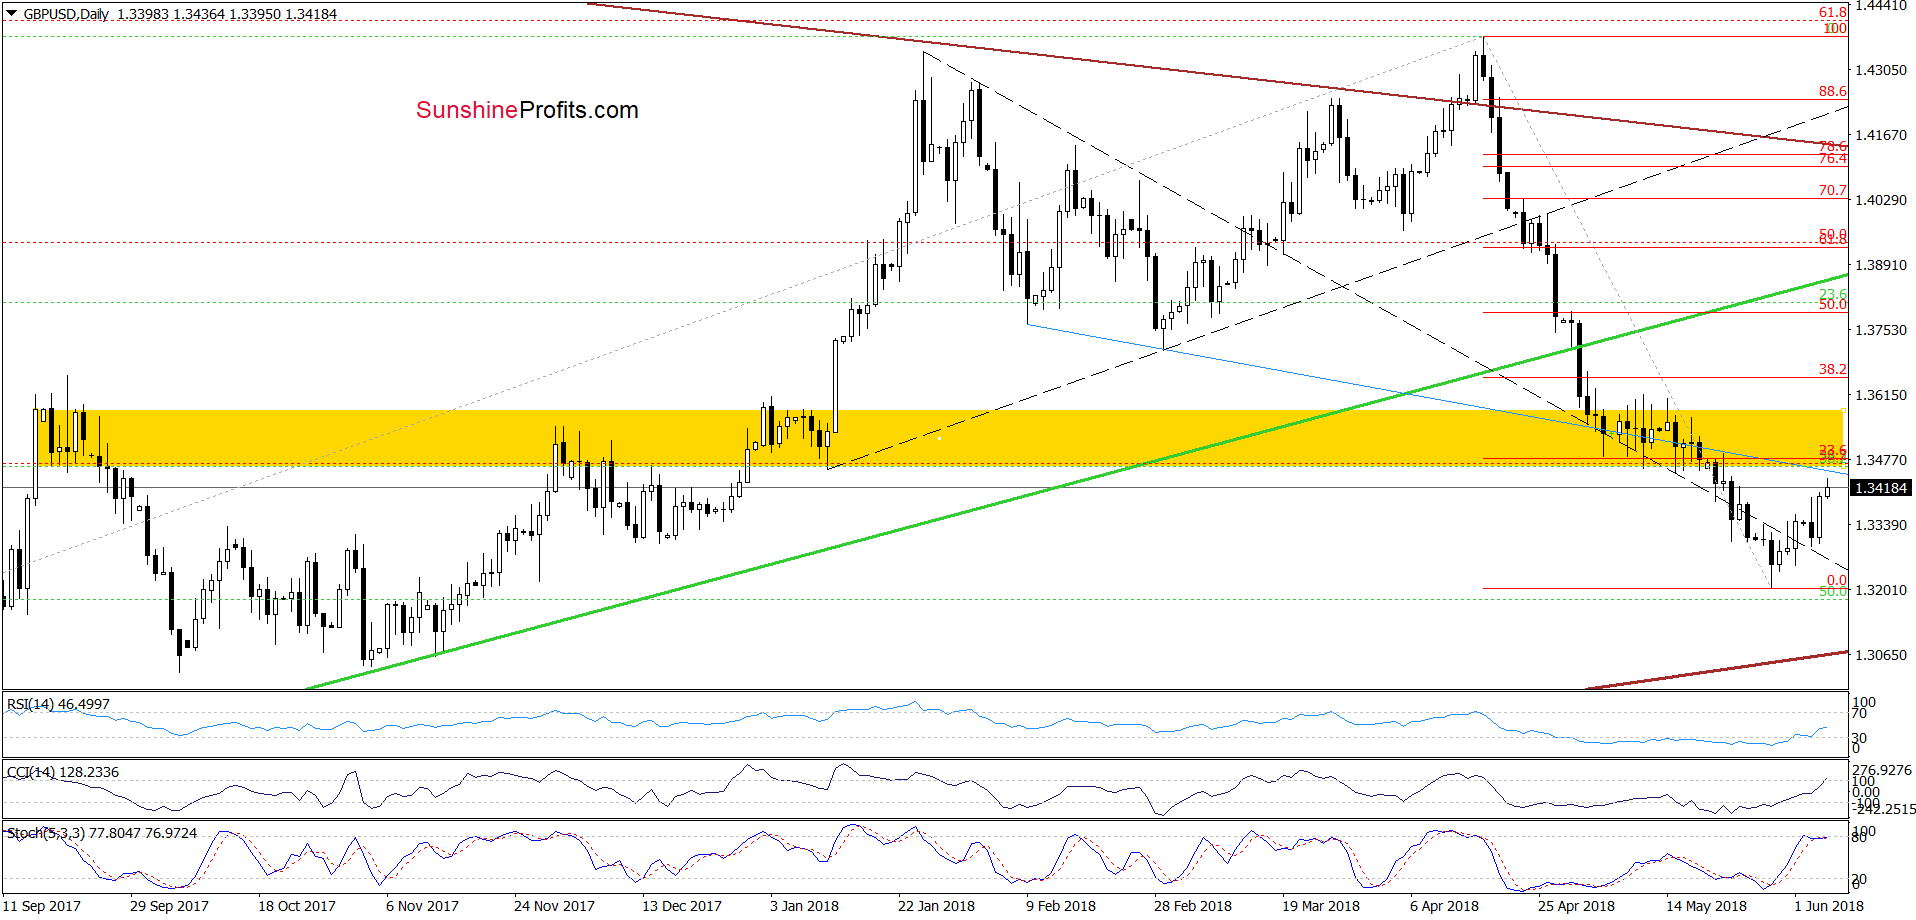Select the 29 Sep 2017 date label
Image resolution: width=1916 pixels, height=920 pixels.
[x=169, y=906]
